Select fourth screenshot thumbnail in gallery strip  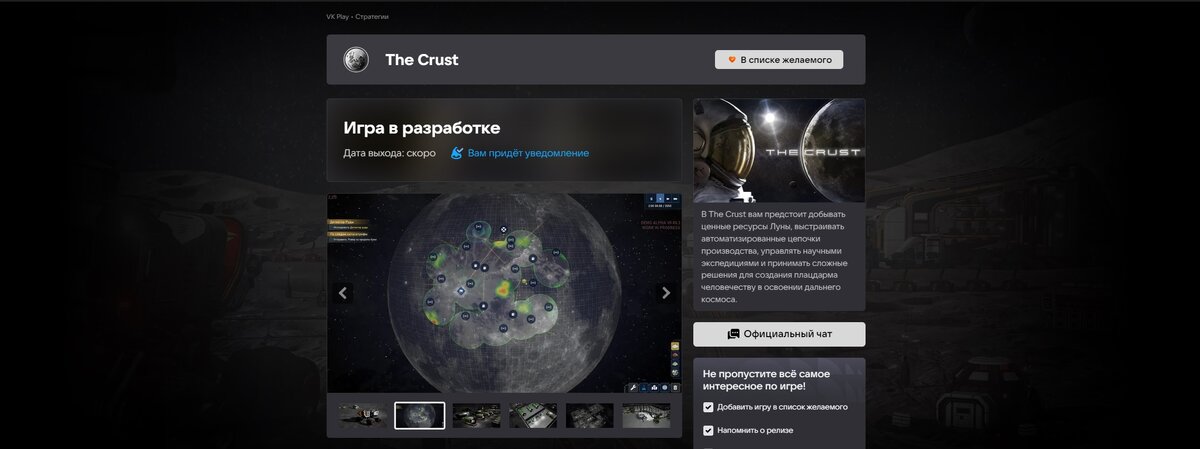533,416
